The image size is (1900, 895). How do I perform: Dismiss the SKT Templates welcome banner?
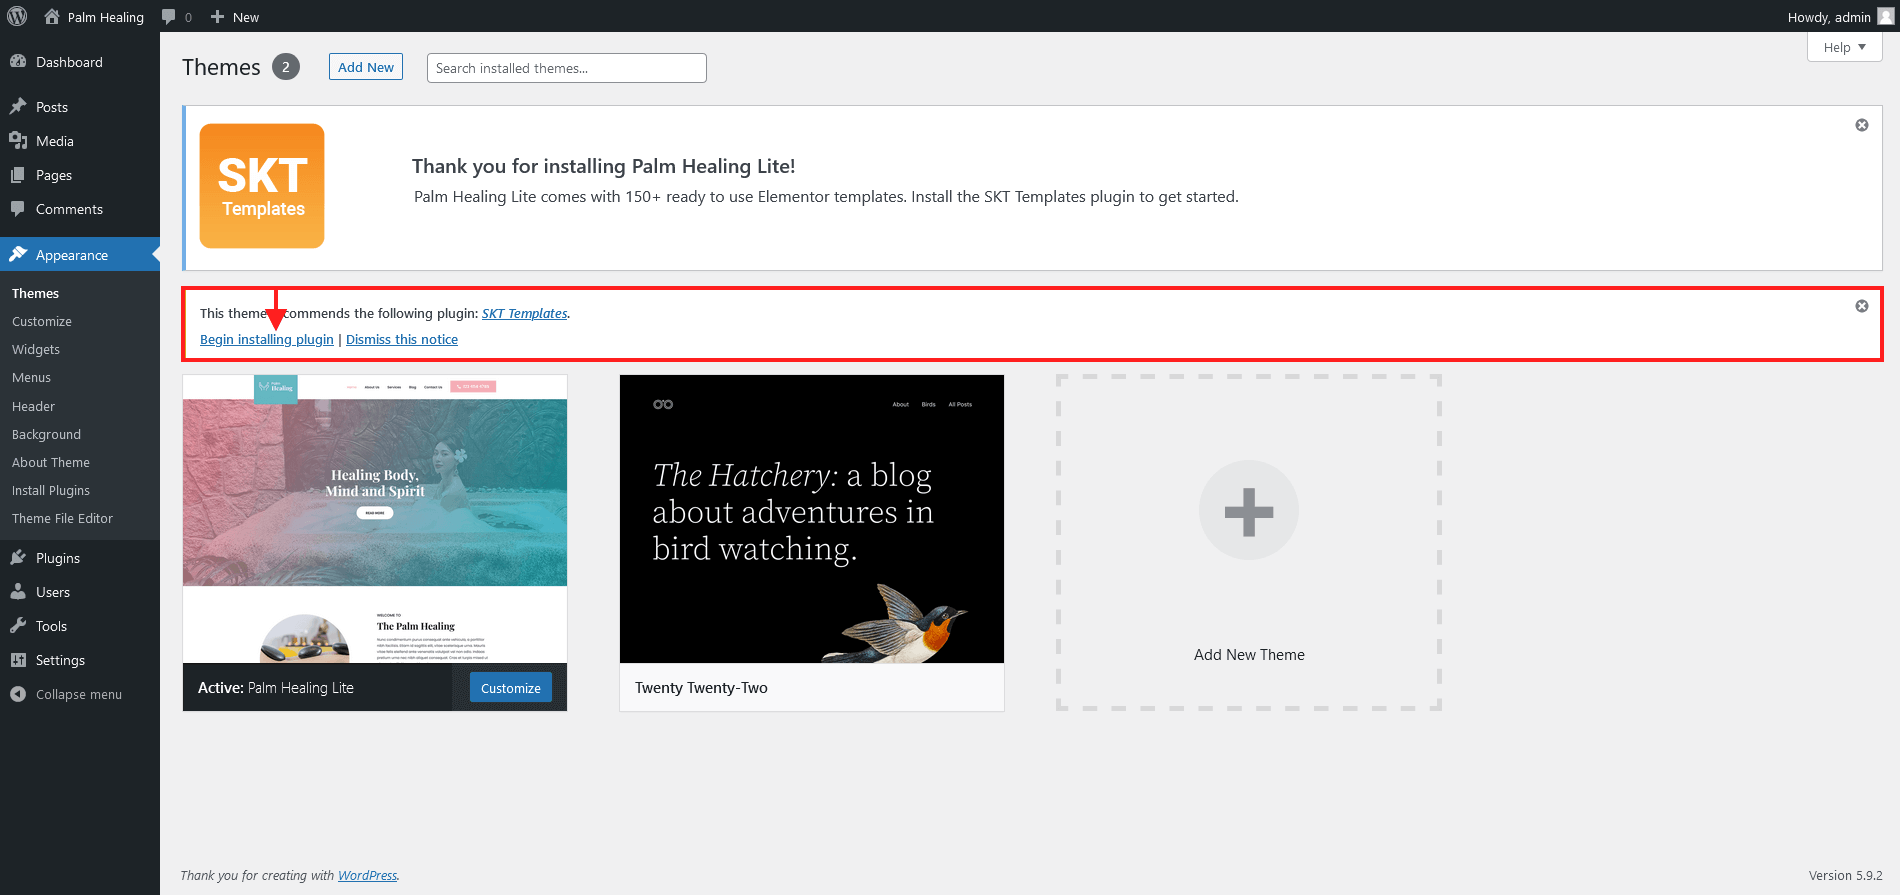pos(1861,125)
